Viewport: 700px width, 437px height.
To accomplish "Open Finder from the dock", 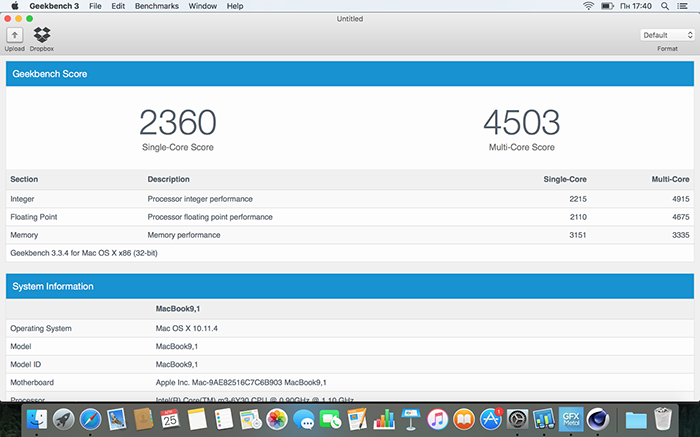I will (38, 419).
